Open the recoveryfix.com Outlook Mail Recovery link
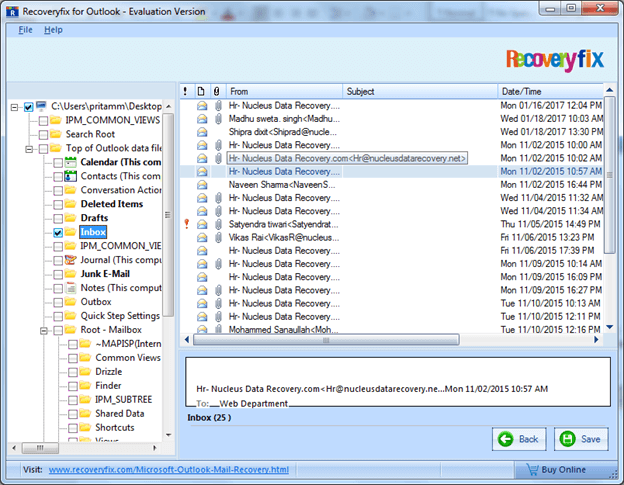624x485 pixels. 169,469
